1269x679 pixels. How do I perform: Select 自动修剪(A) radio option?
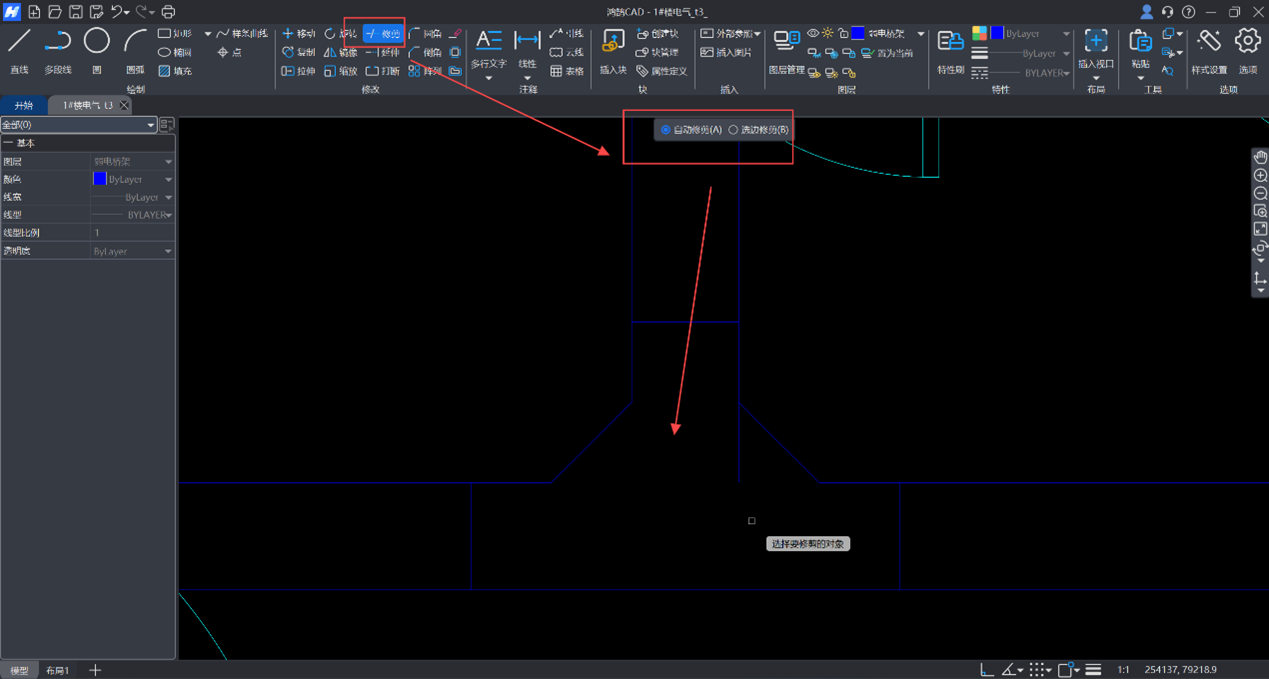pyautogui.click(x=666, y=130)
